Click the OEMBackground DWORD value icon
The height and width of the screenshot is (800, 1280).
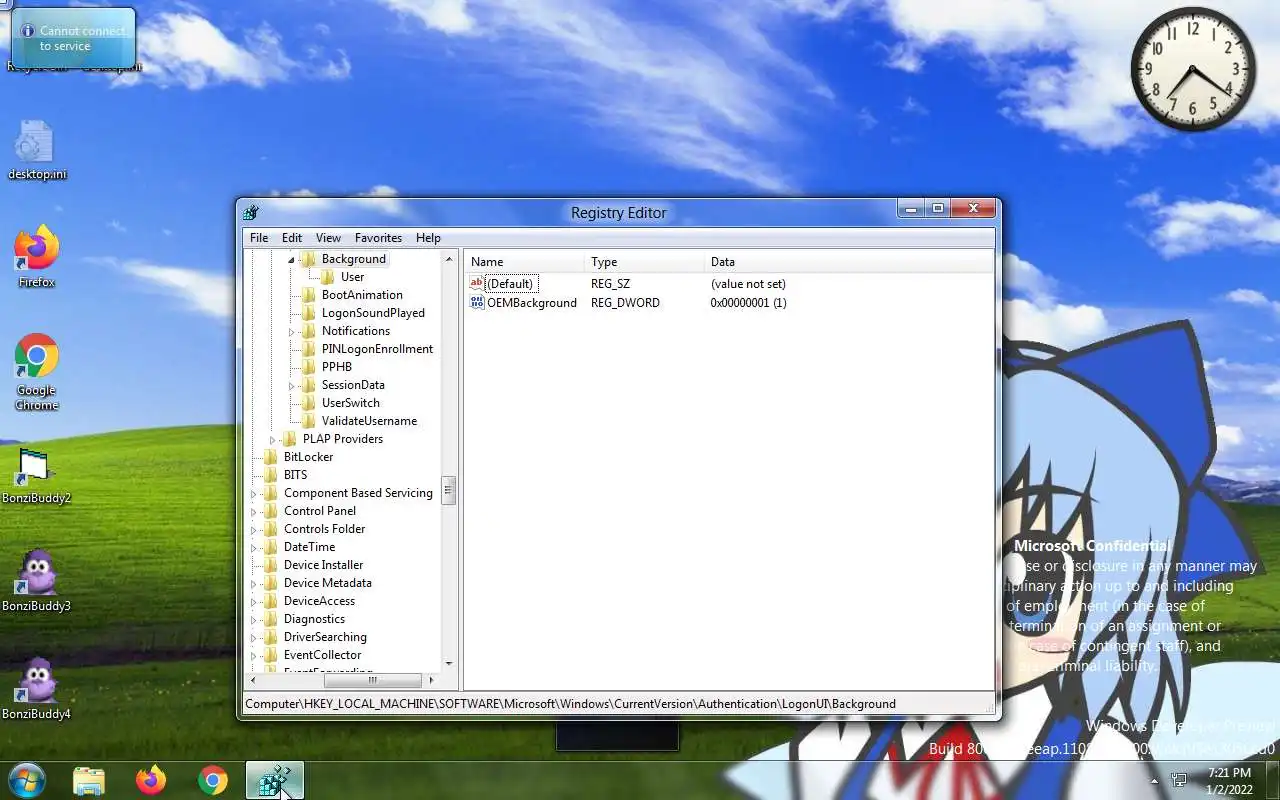tap(476, 303)
